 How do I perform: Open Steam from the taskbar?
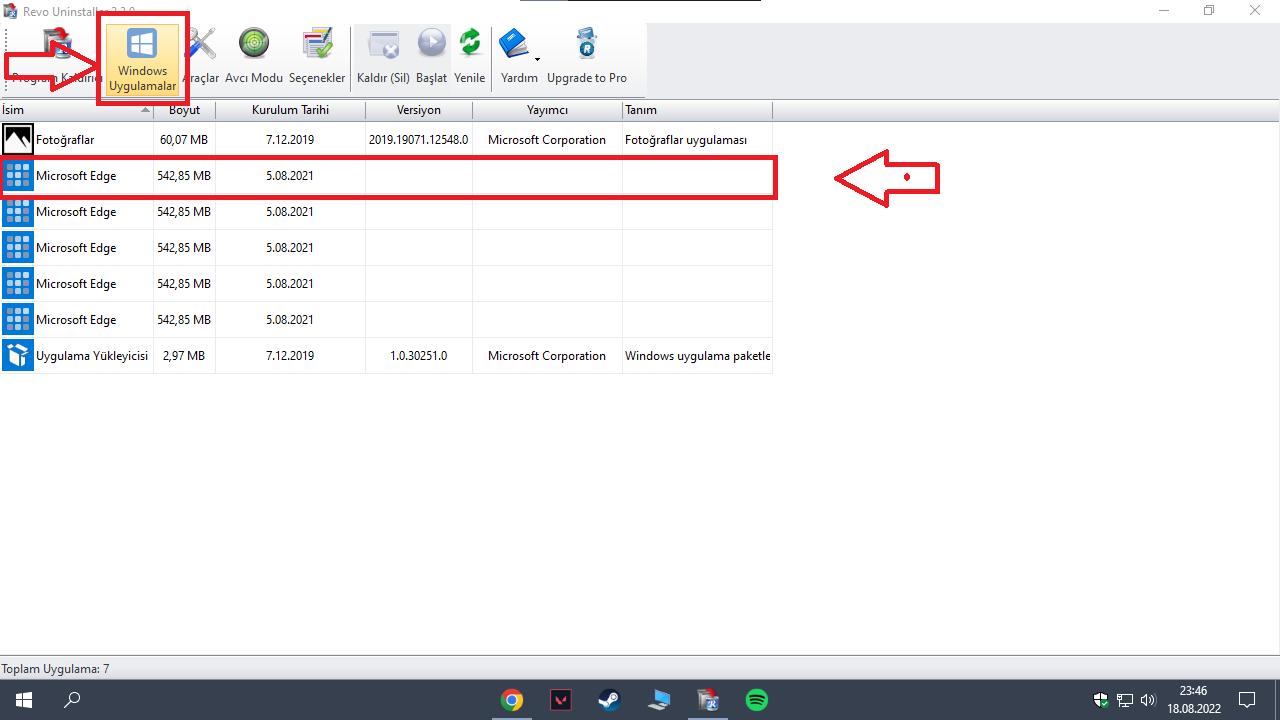coord(609,700)
